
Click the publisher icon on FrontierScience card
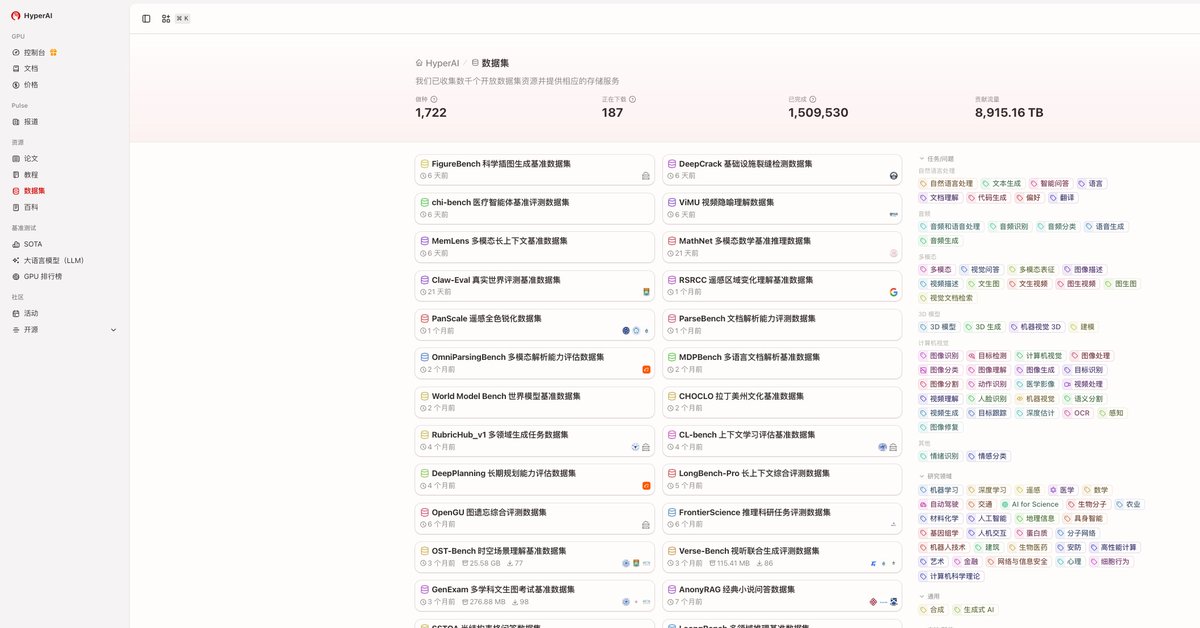pos(893,524)
